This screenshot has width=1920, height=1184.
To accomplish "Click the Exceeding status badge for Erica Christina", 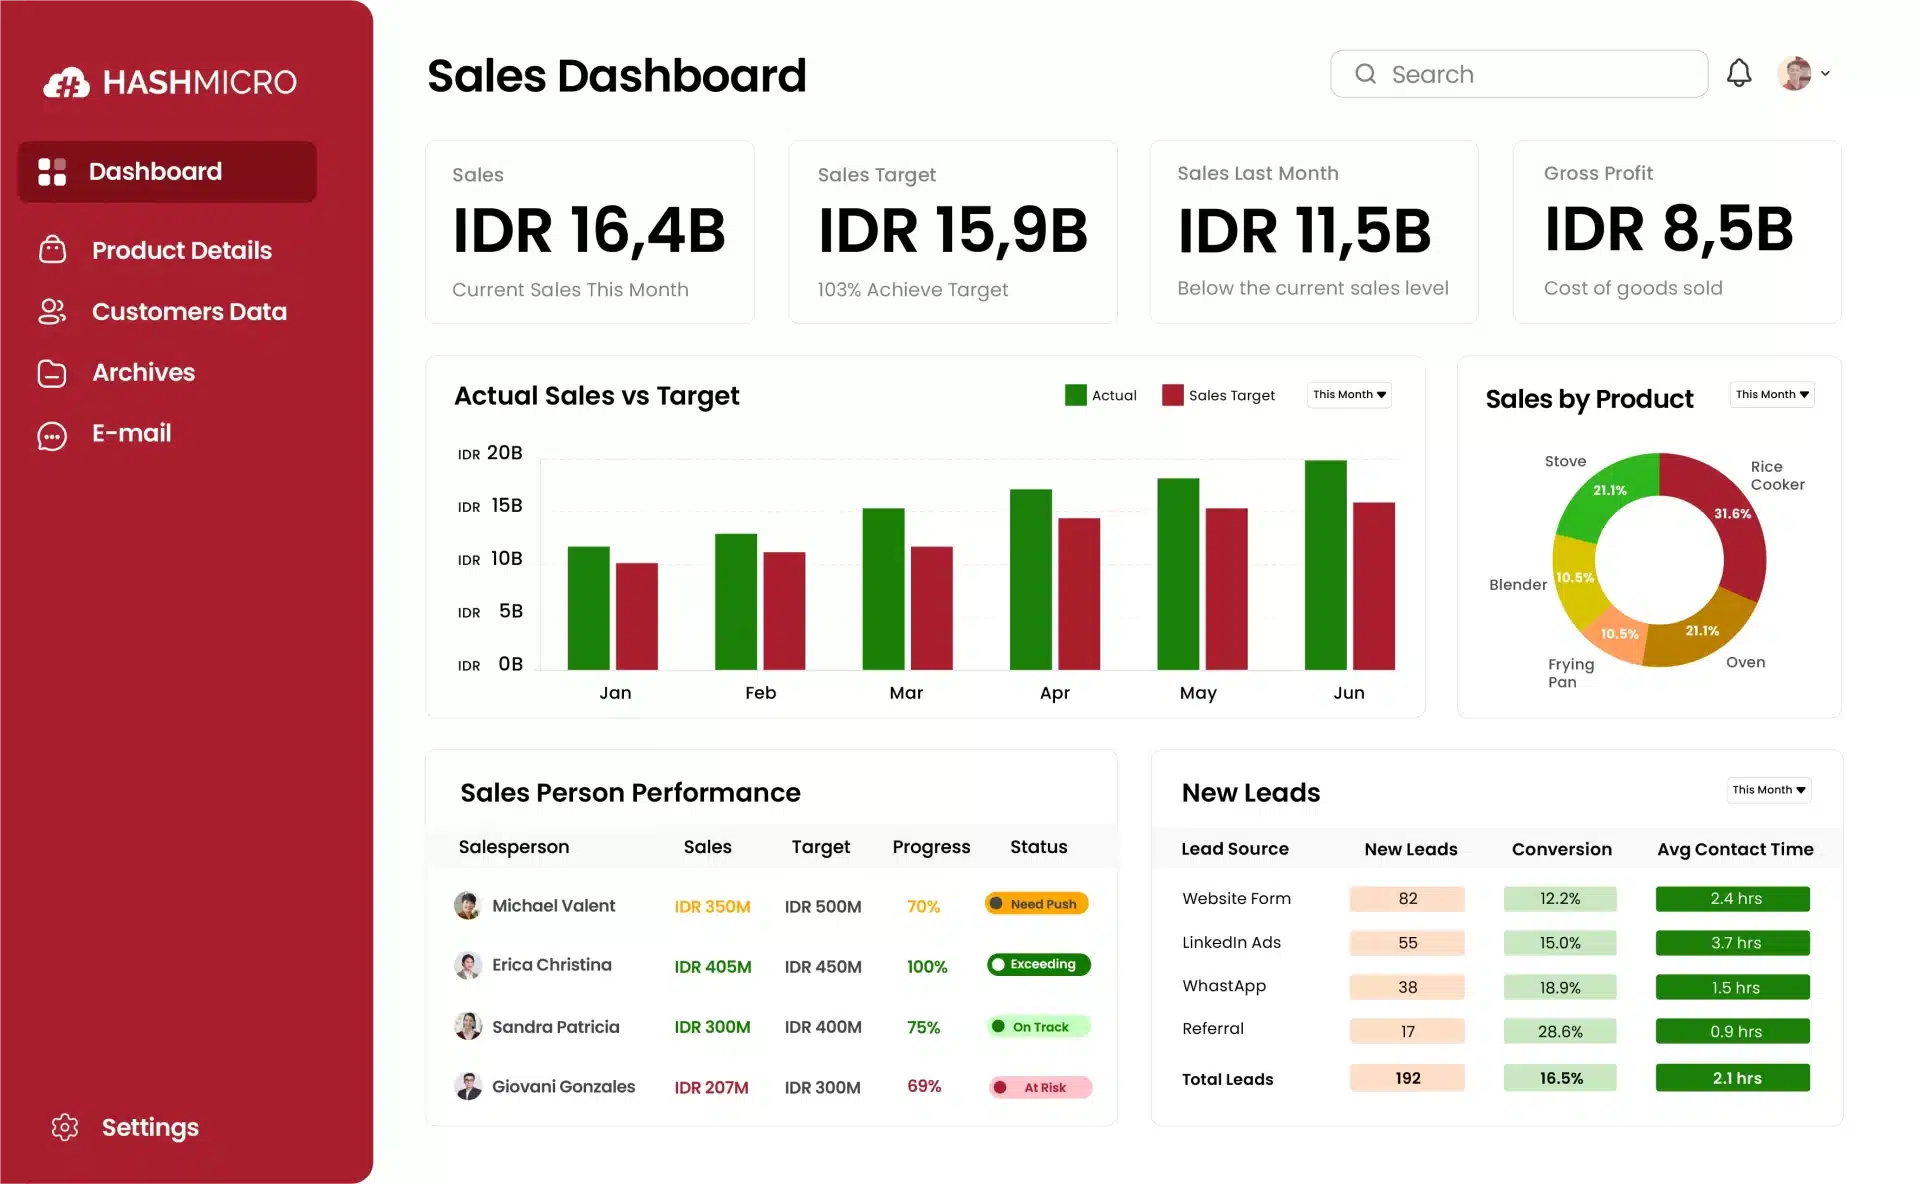I will pos(1038,964).
